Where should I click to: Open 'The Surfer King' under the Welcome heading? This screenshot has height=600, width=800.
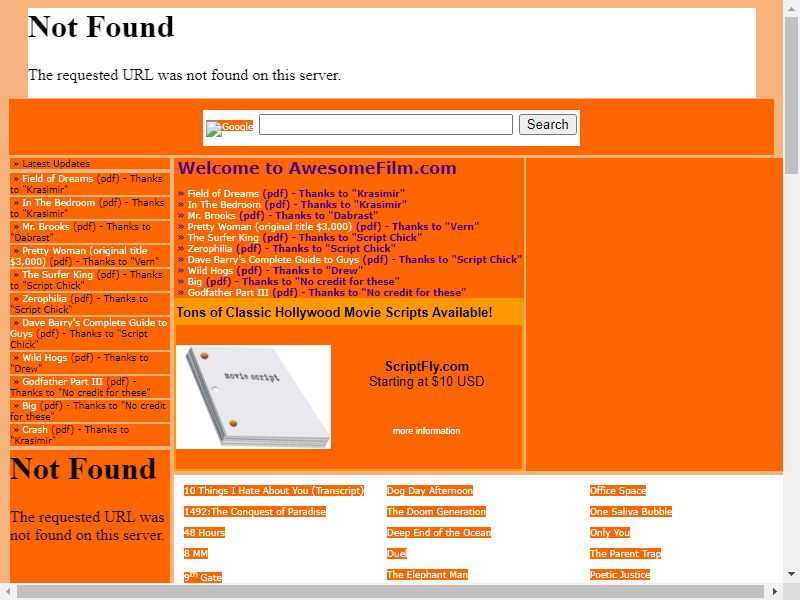(x=223, y=237)
